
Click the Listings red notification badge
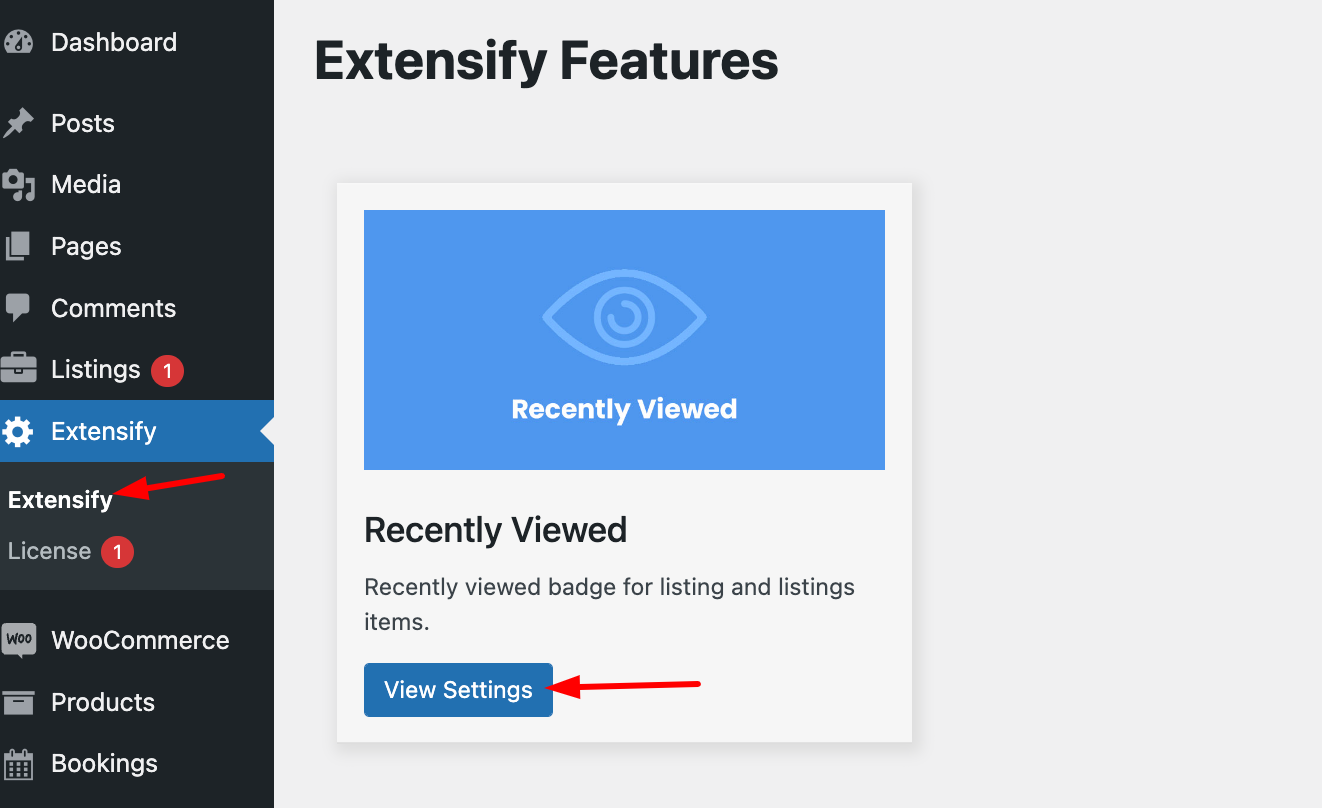pos(166,369)
